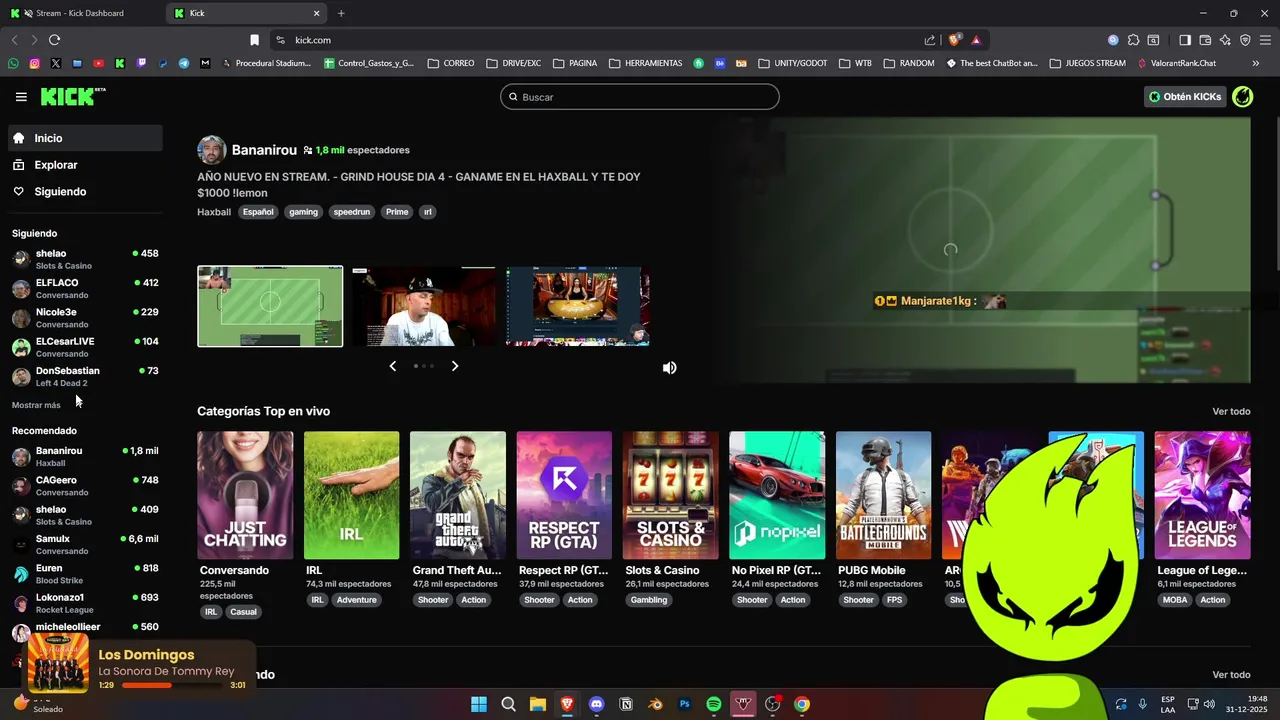Open the Brave Wallet icon
Image resolution: width=1280 pixels, height=720 pixels.
[1205, 40]
